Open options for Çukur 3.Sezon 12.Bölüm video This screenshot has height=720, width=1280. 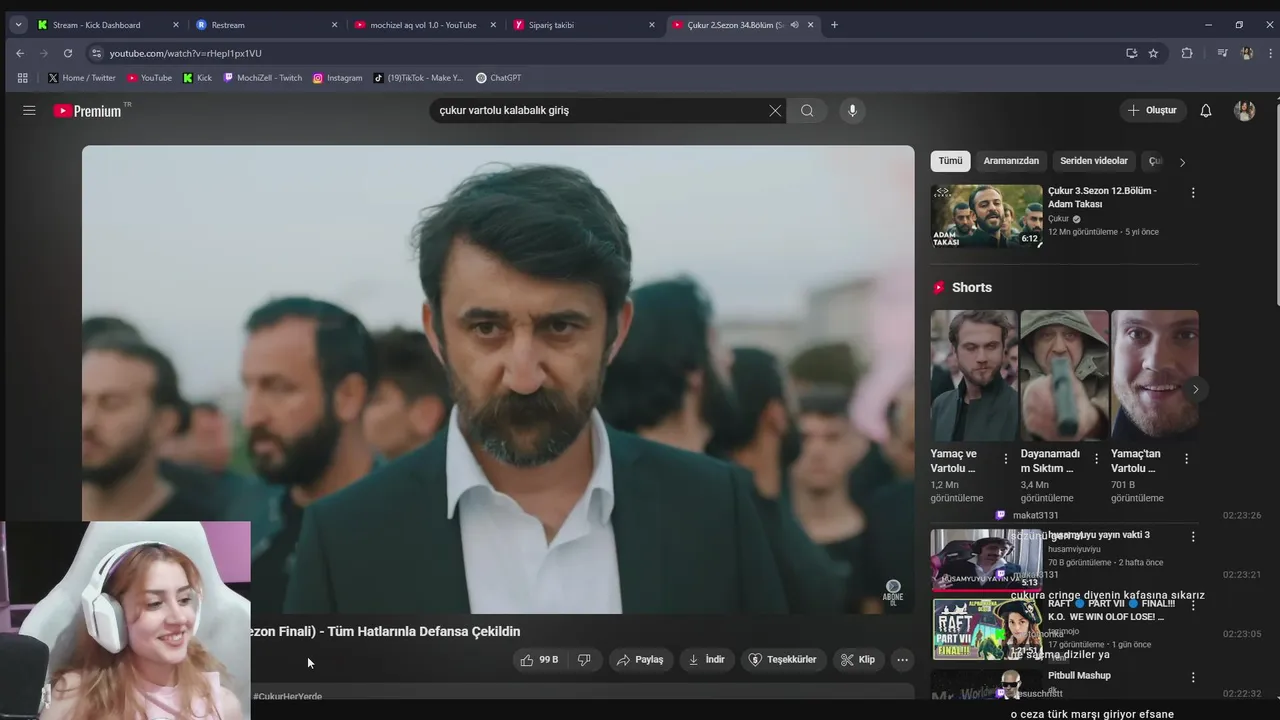coord(1192,192)
